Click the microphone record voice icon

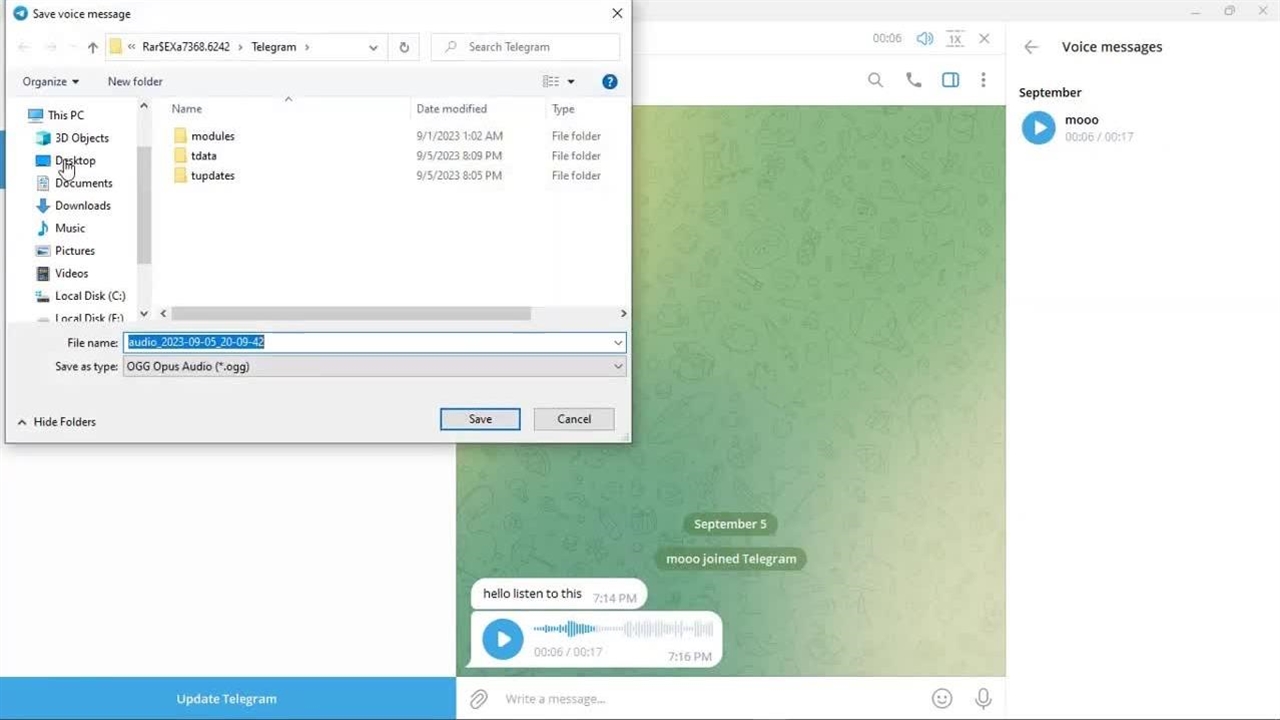pos(983,699)
